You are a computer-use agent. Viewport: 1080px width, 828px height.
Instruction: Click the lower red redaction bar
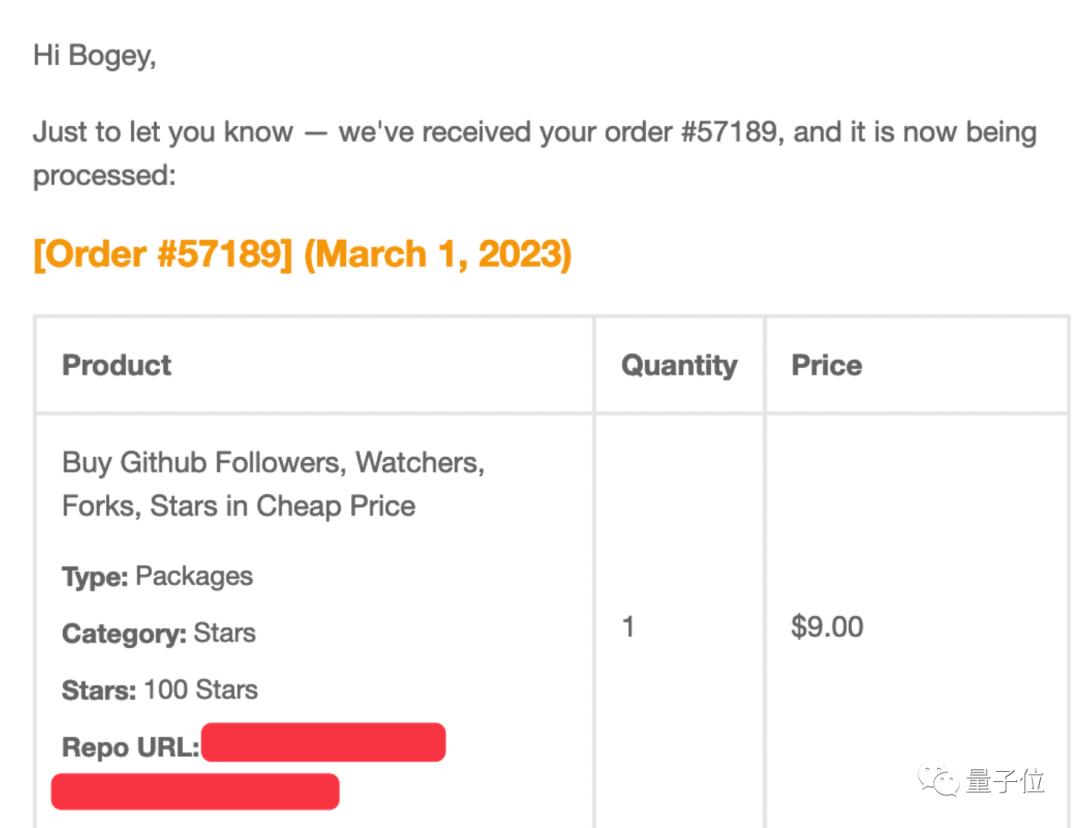(x=195, y=791)
